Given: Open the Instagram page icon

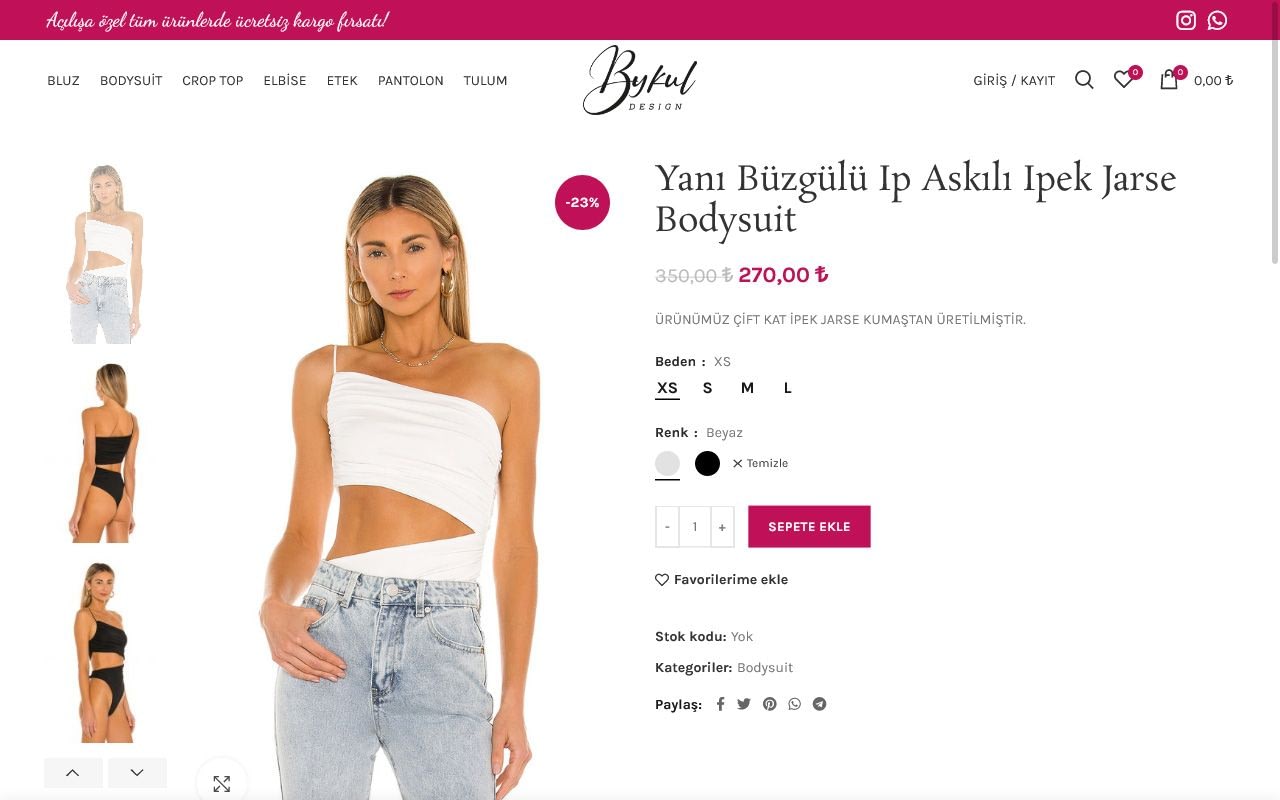Looking at the screenshot, I should pyautogui.click(x=1186, y=20).
